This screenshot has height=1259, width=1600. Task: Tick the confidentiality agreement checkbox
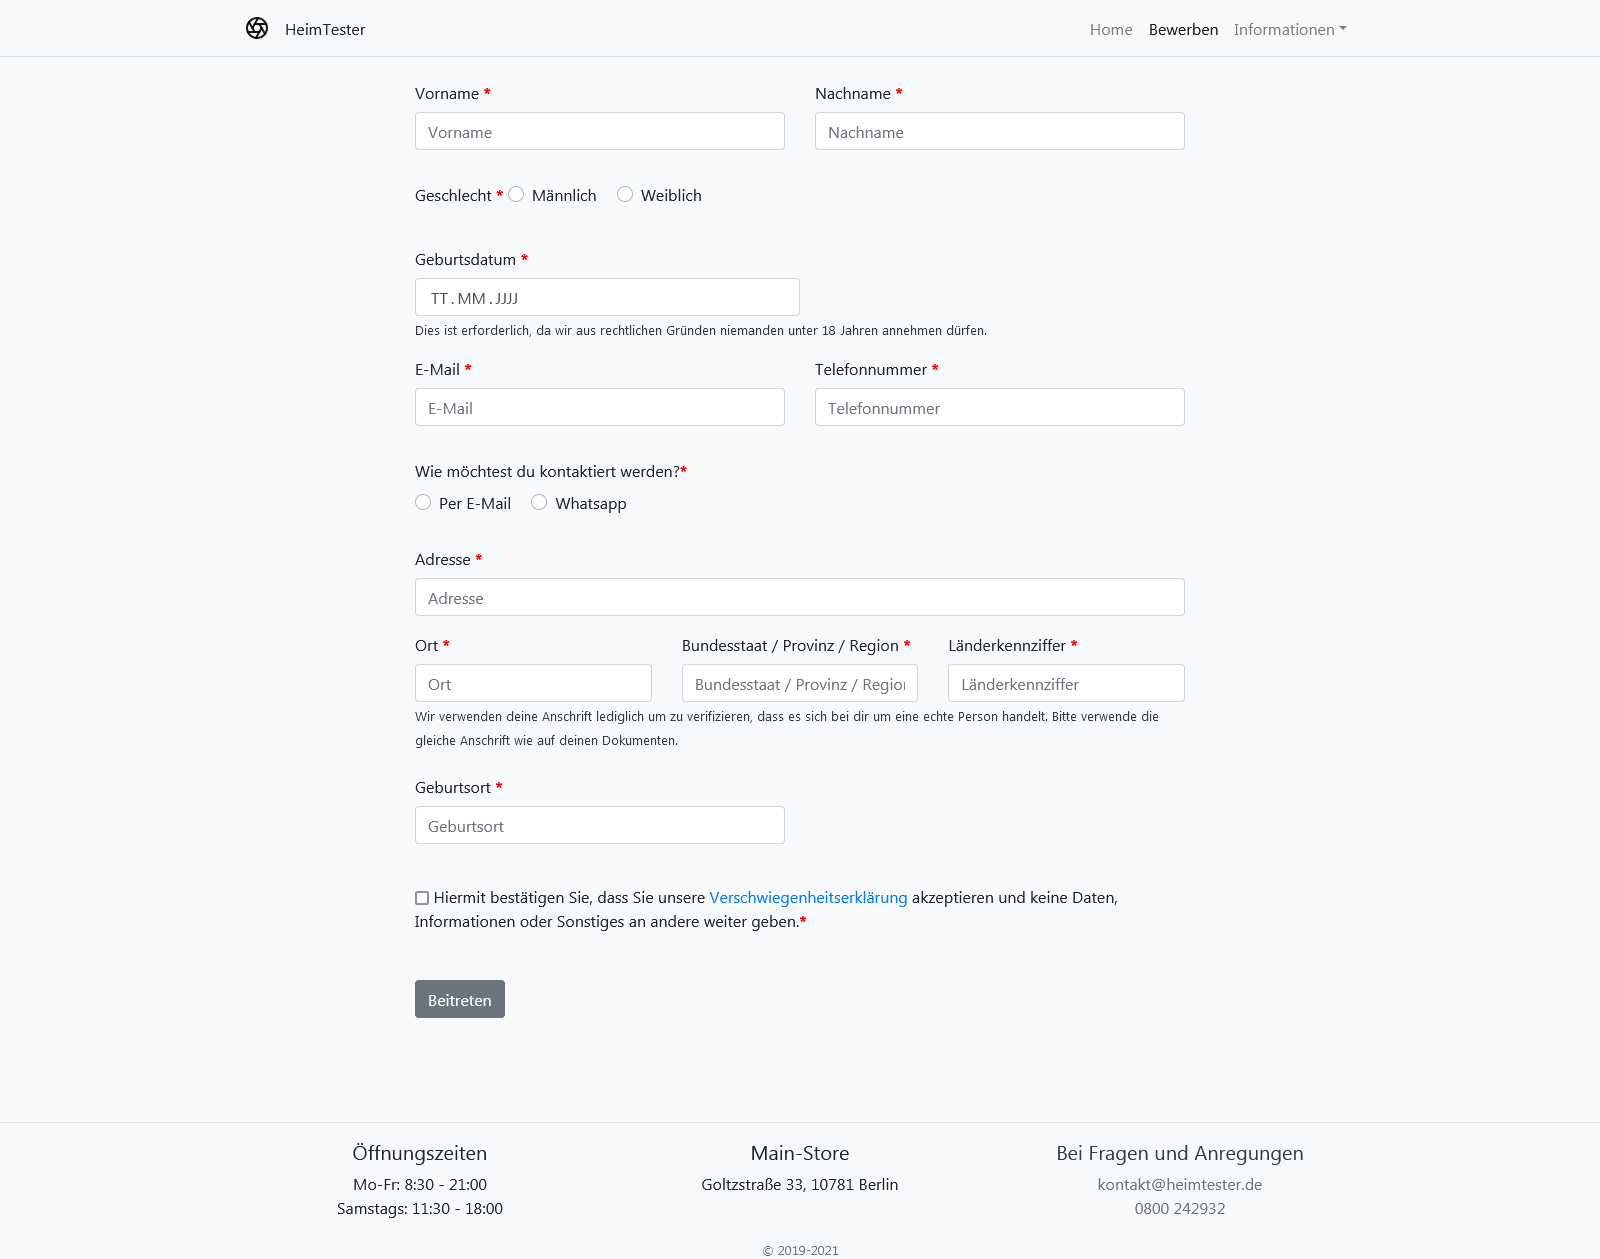[x=422, y=898]
